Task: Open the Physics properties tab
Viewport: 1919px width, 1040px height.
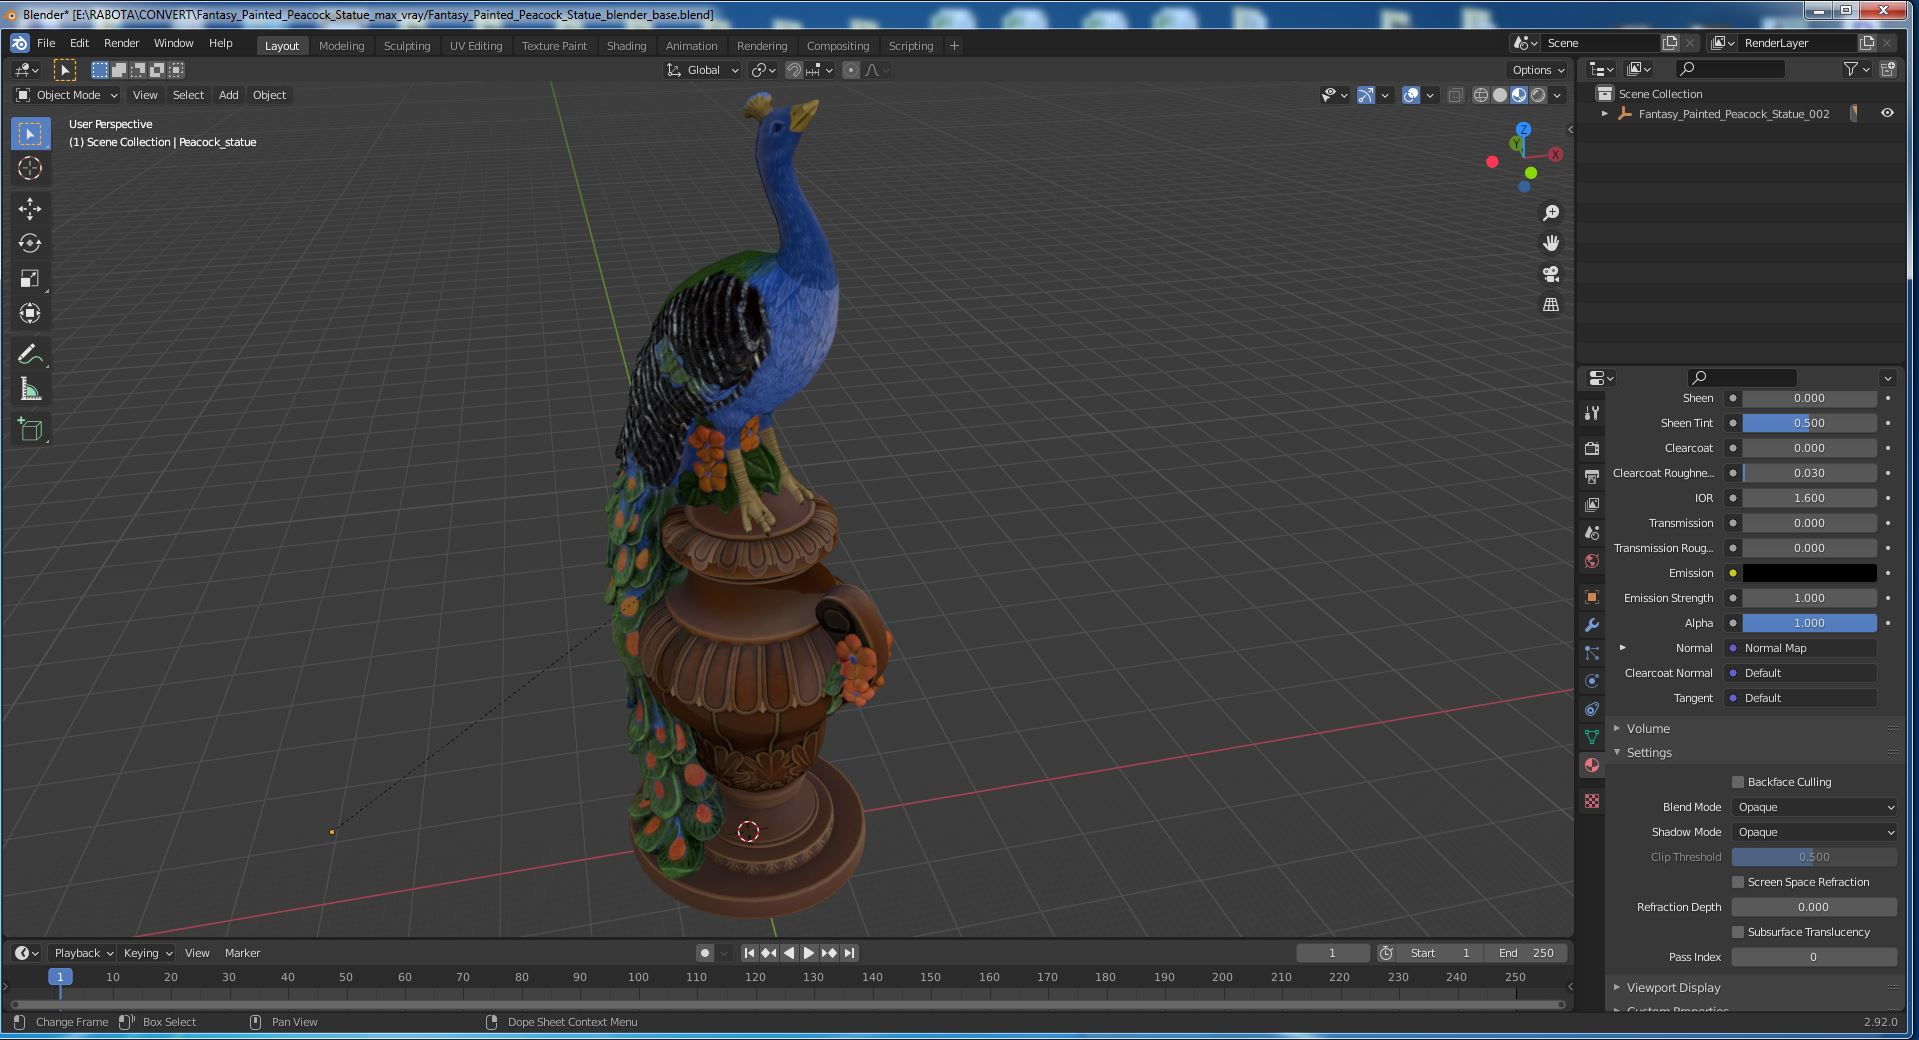Action: click(1592, 681)
